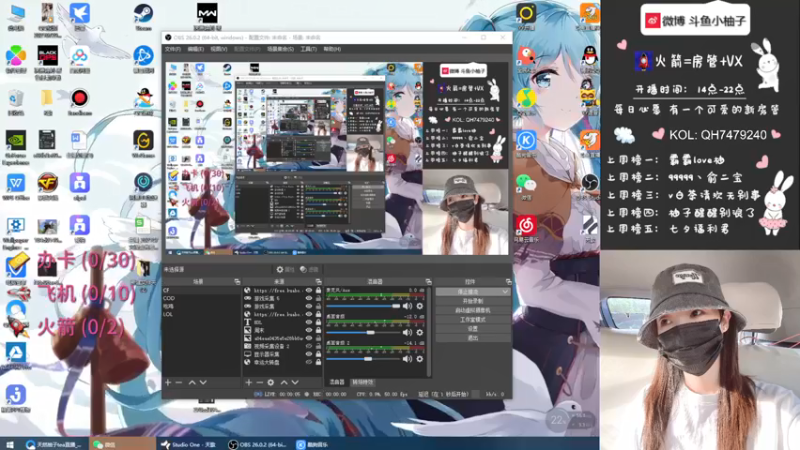The image size is (800, 450).
Task: Remove selected scene with minus icon
Action: click(179, 382)
